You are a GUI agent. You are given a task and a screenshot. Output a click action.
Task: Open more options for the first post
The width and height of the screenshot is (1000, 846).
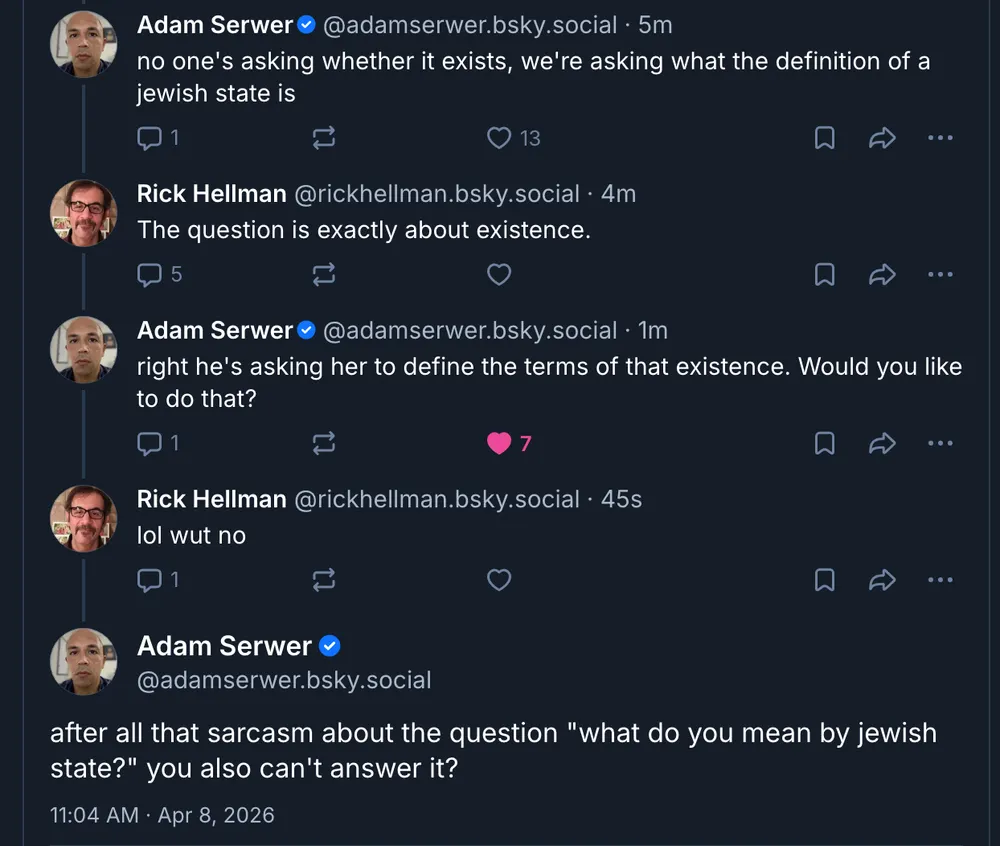940,138
